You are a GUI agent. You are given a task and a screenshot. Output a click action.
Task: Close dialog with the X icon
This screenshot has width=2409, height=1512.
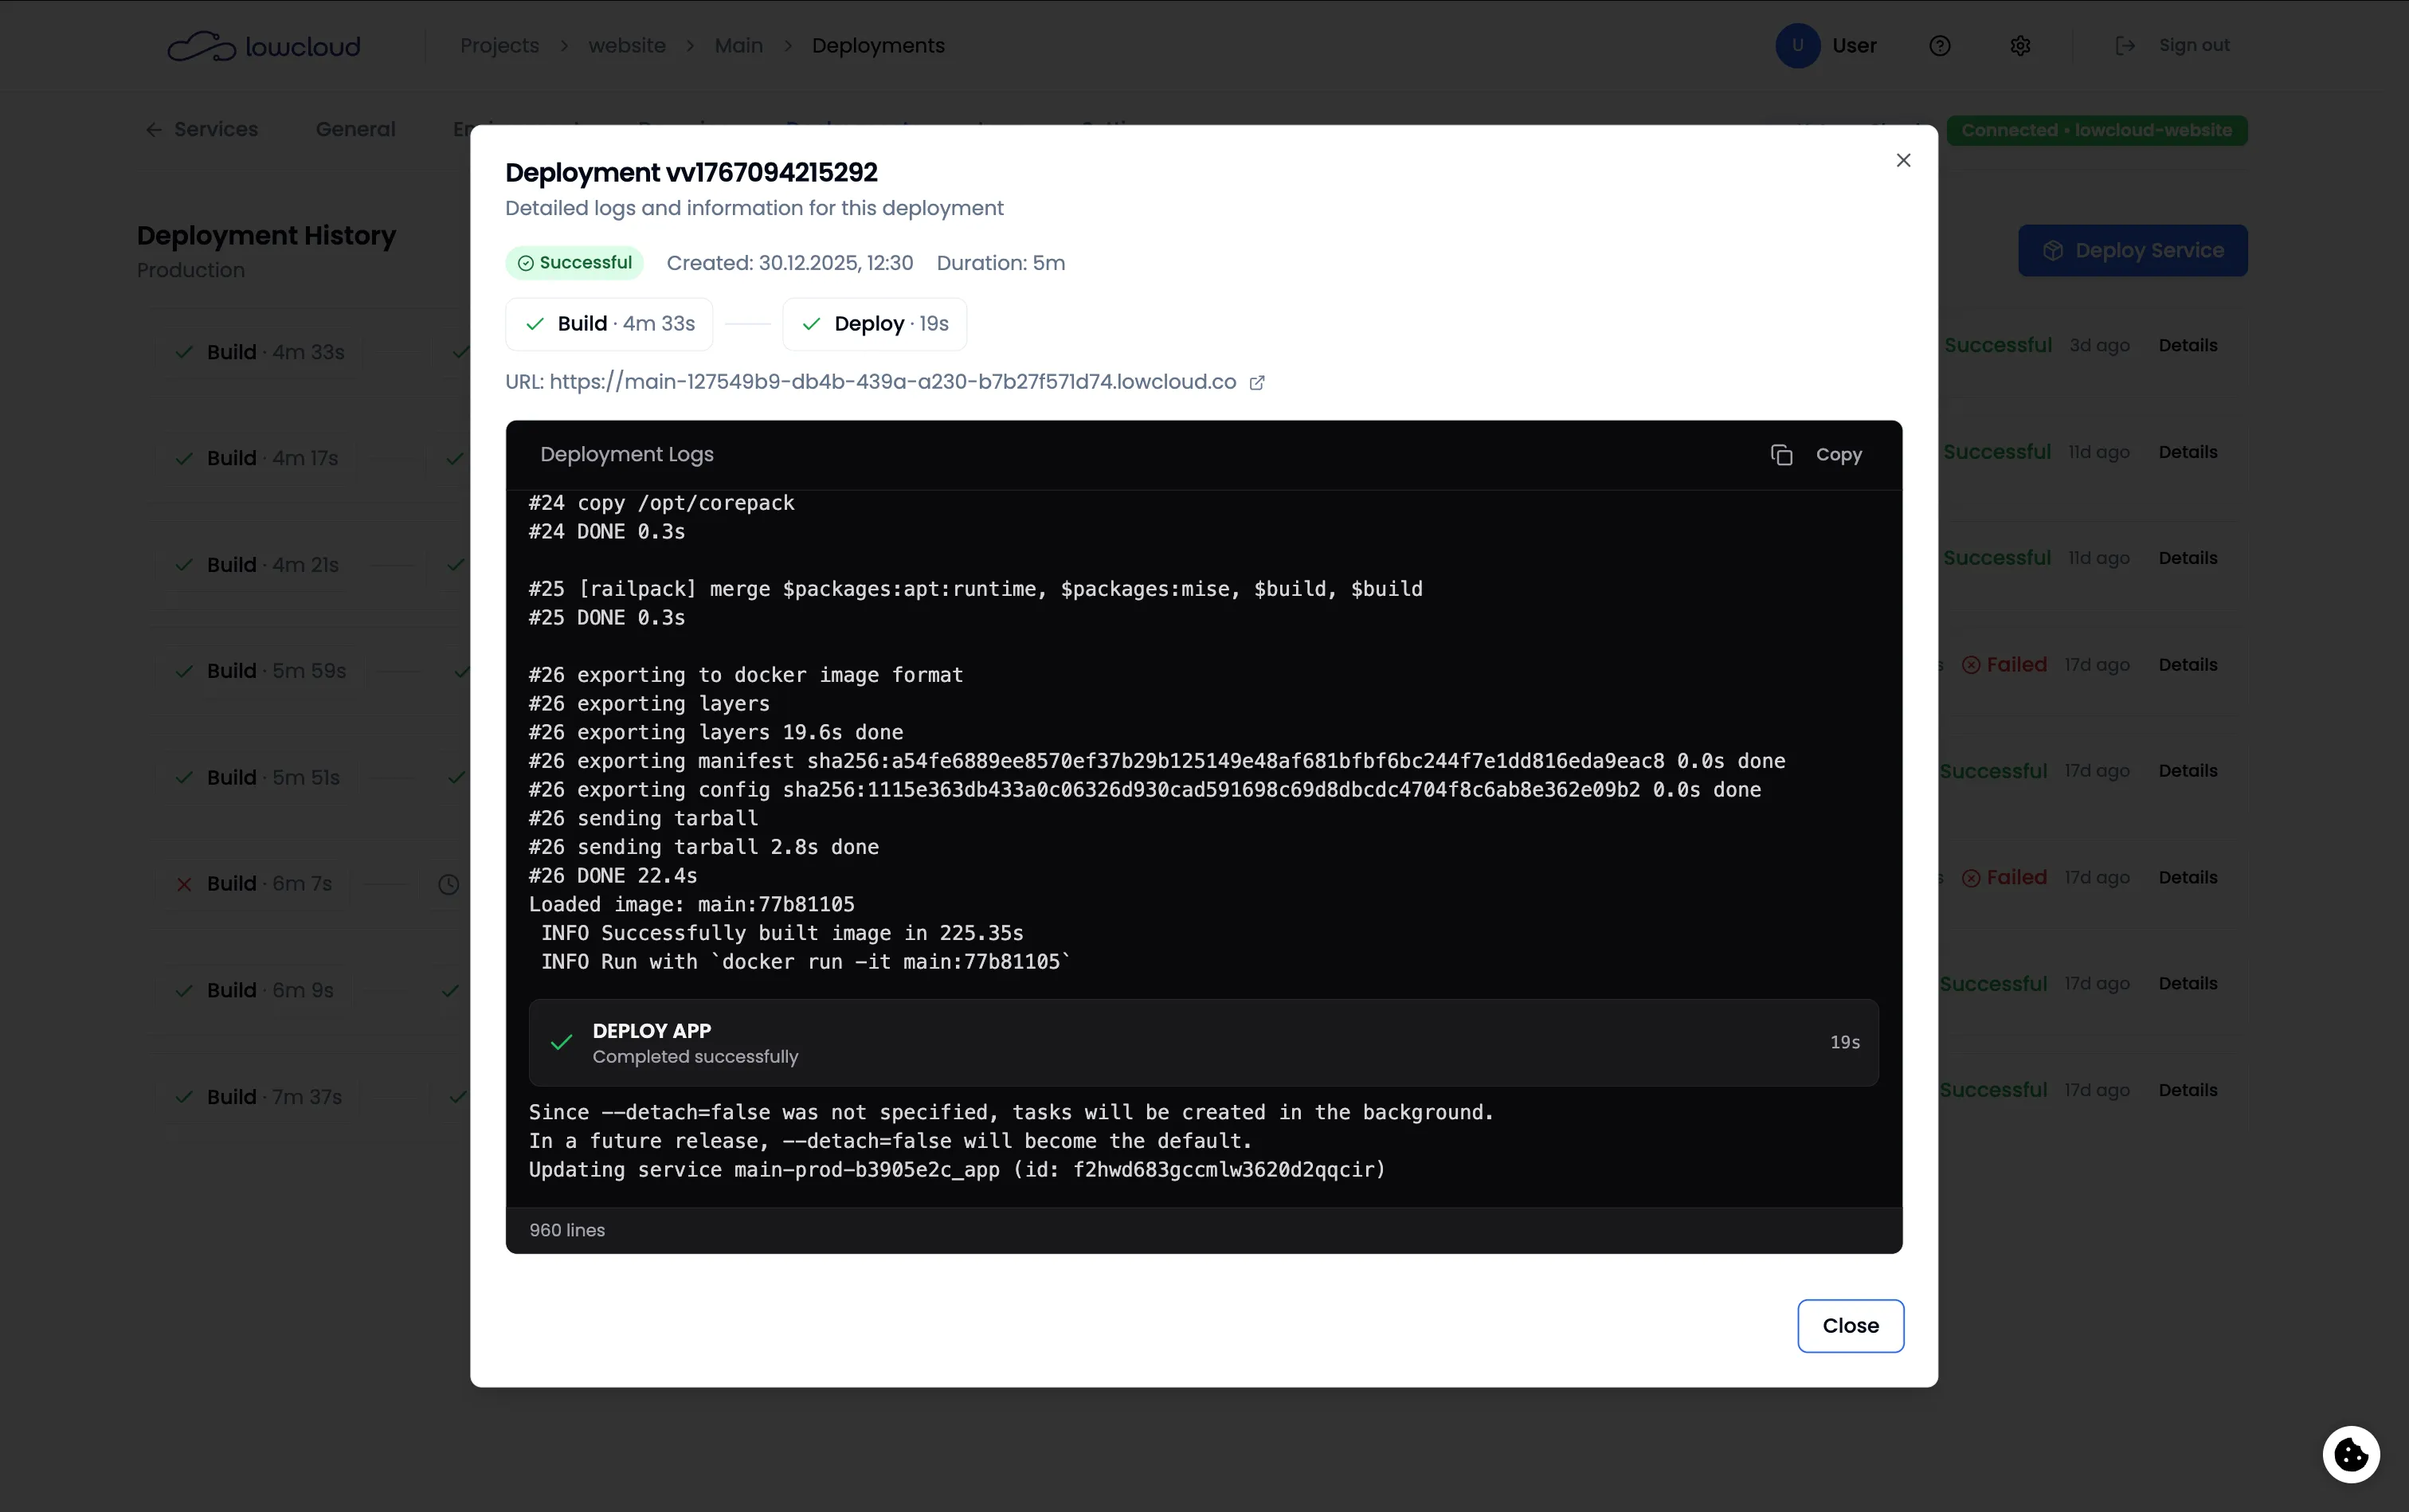coord(1903,160)
